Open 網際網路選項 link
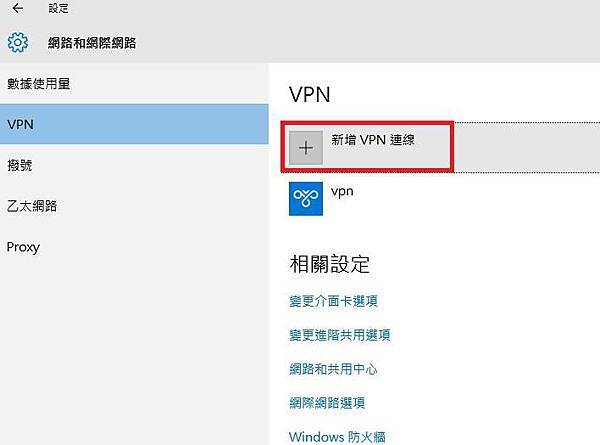 (327, 403)
